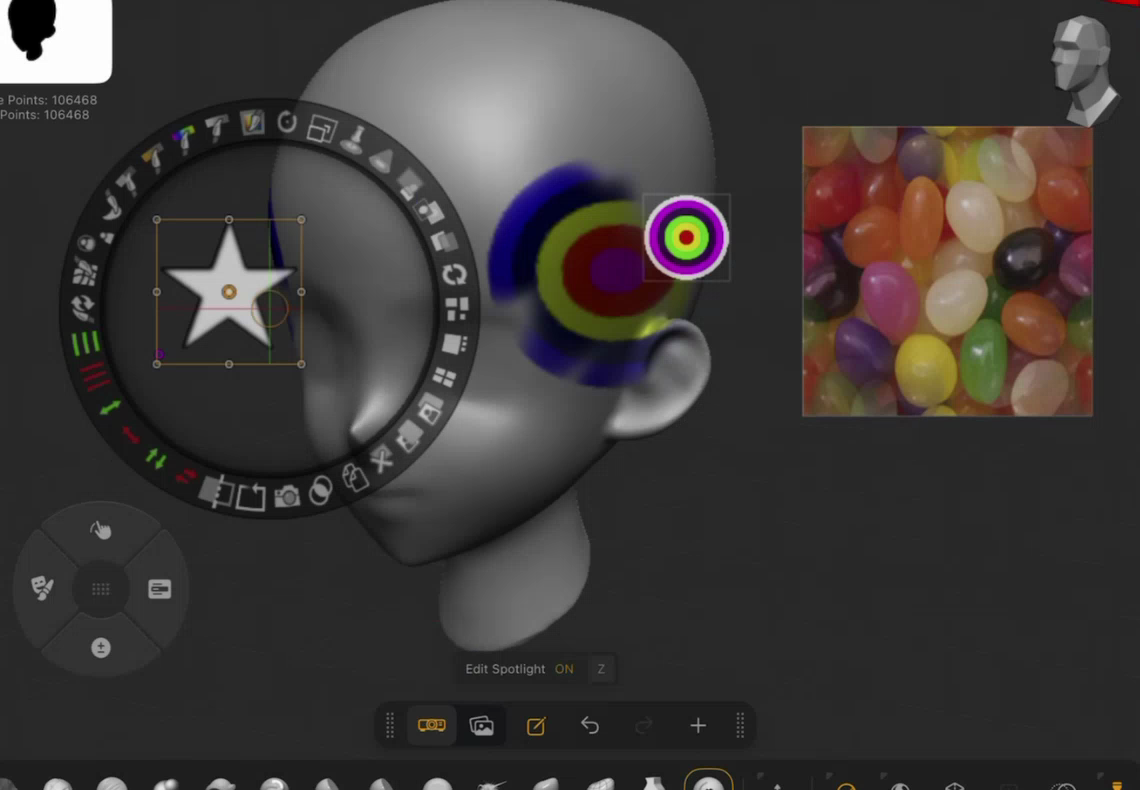
Task: Click the center dots grid of quad menu
Action: click(x=101, y=589)
